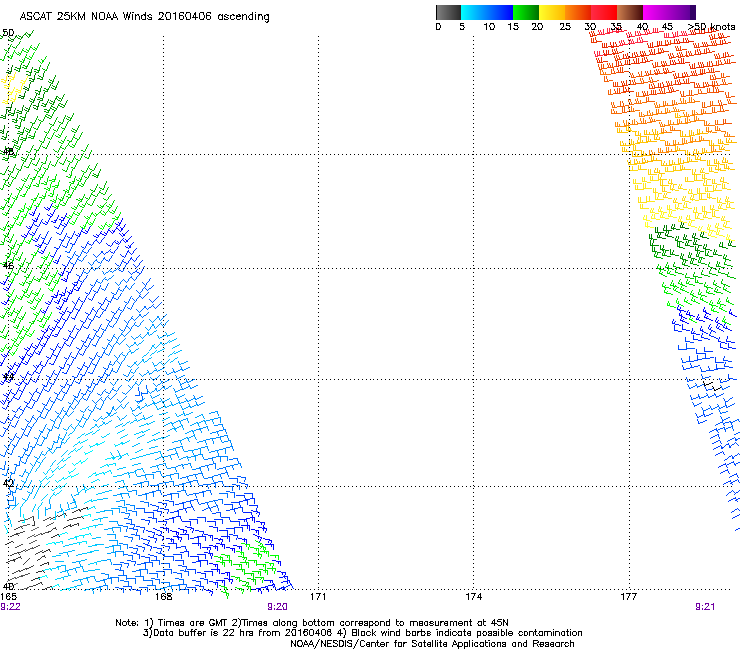Click the purple time stamp '9:20'

[x=278, y=607]
